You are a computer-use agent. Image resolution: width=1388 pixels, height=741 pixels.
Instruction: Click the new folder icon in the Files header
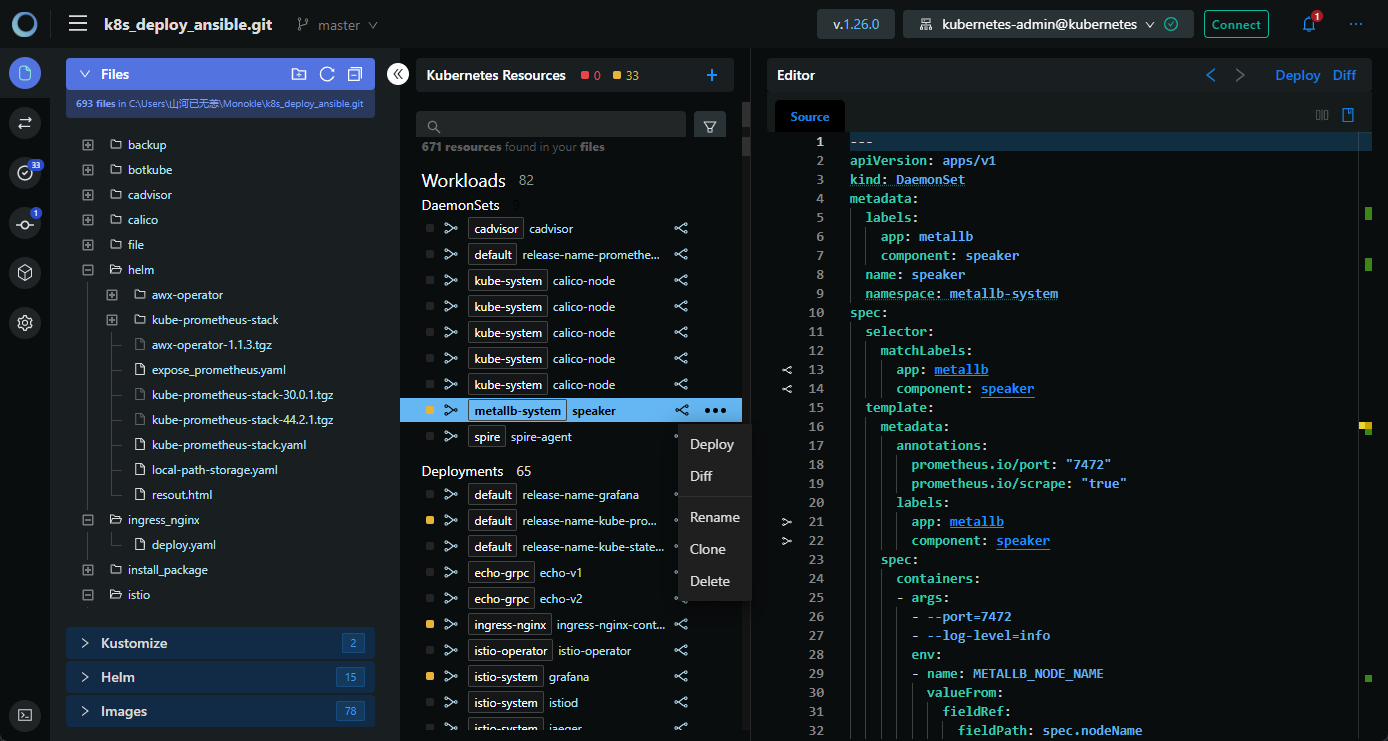pos(298,74)
